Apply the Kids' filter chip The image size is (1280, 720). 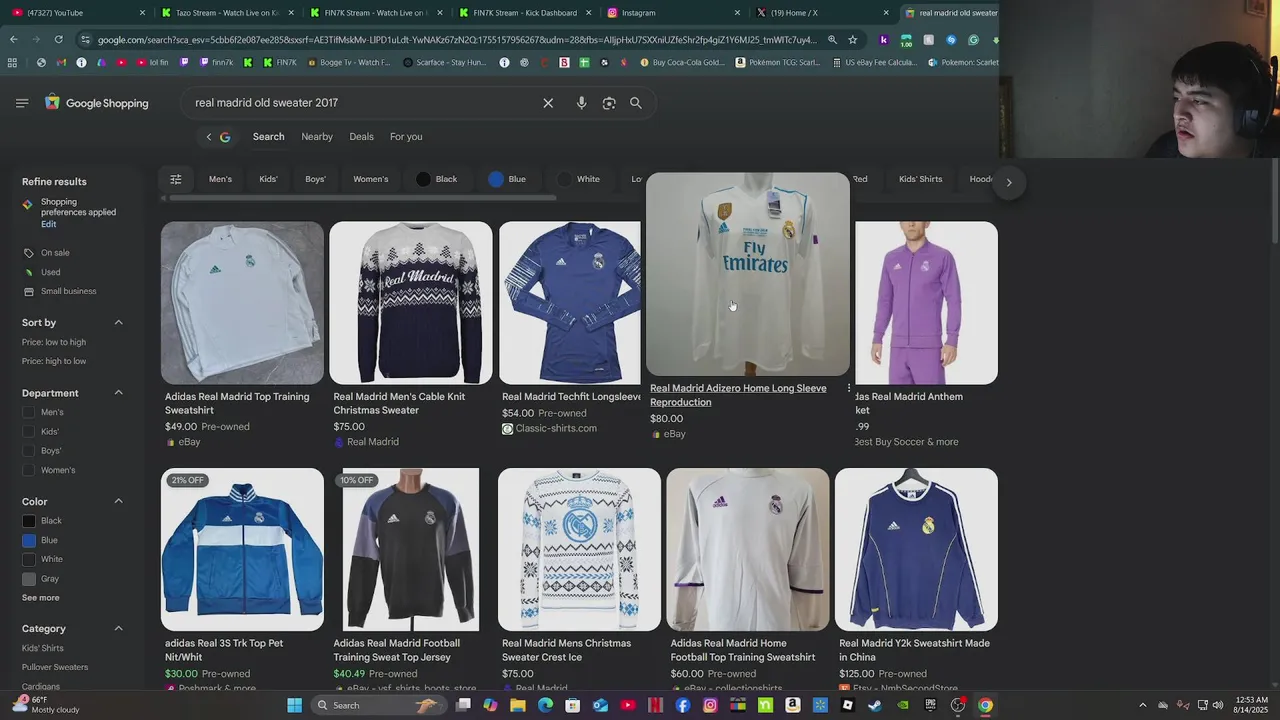(x=268, y=179)
